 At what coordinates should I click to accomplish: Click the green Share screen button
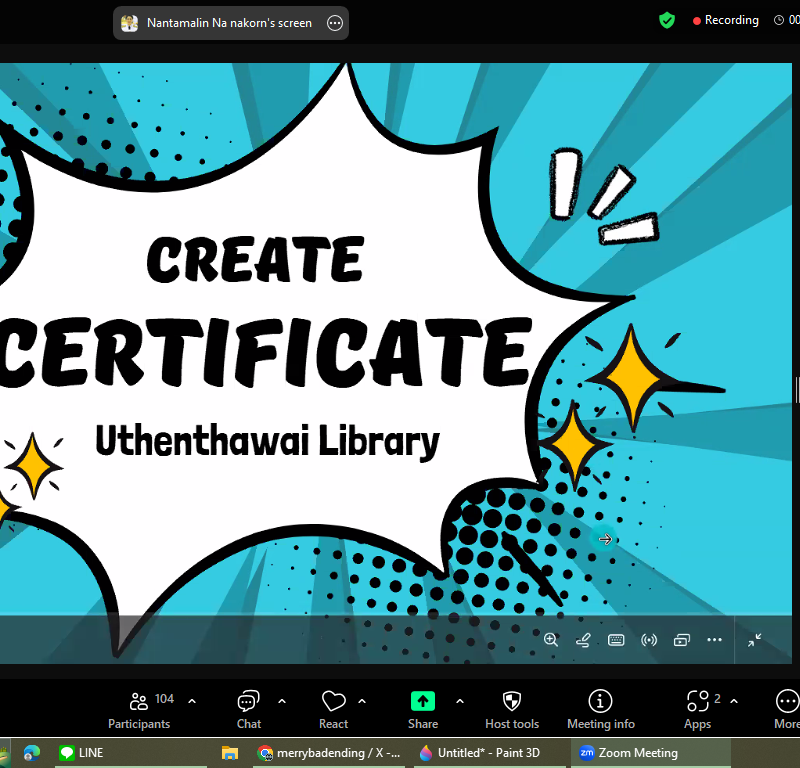tap(423, 702)
